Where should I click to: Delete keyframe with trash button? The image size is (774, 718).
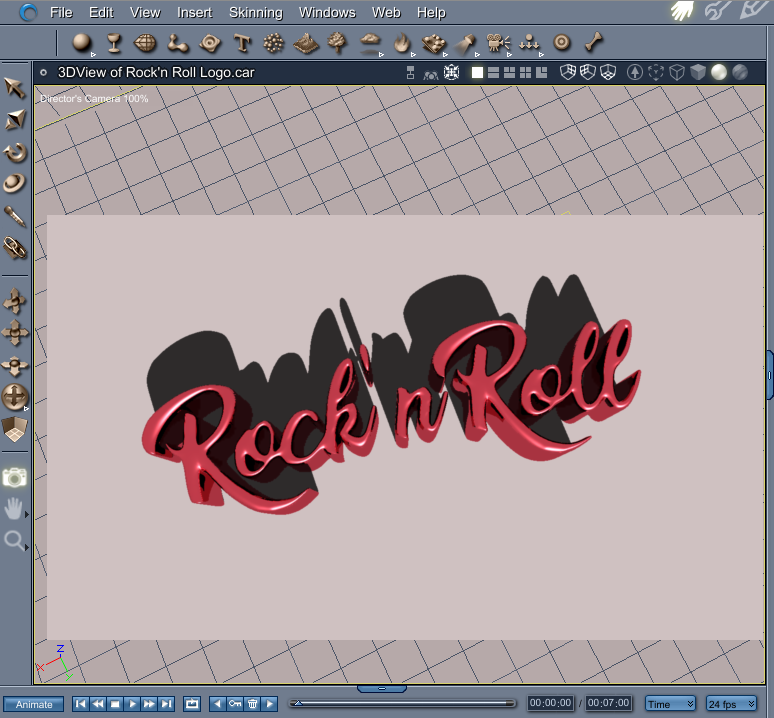pos(252,704)
